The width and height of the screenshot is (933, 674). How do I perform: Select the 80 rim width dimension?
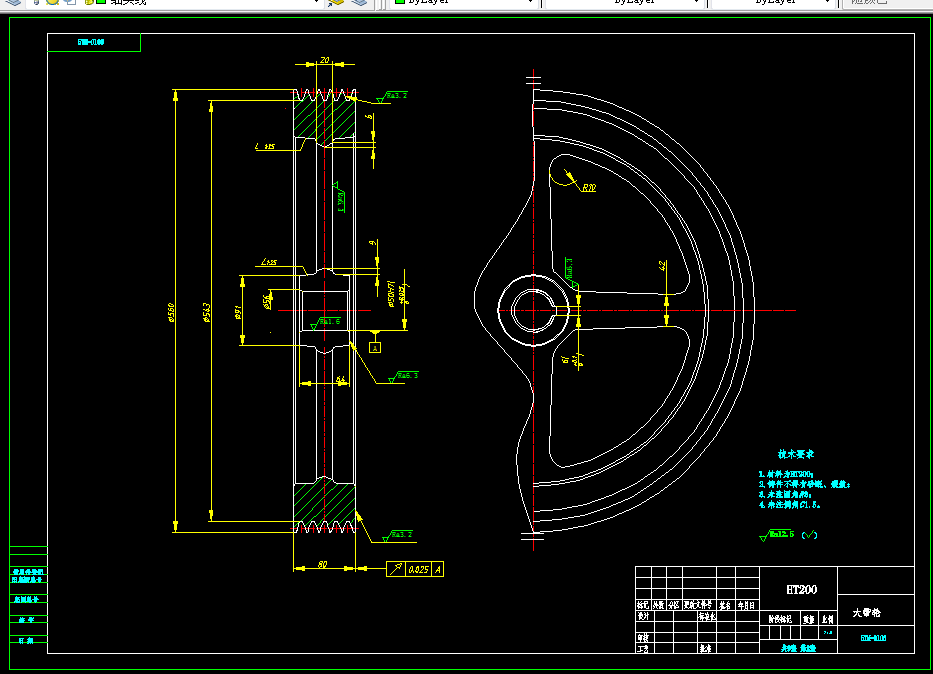[x=322, y=564]
